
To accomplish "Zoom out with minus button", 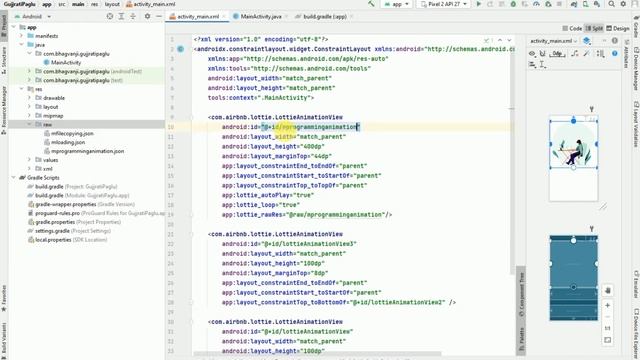I will tap(608, 317).
